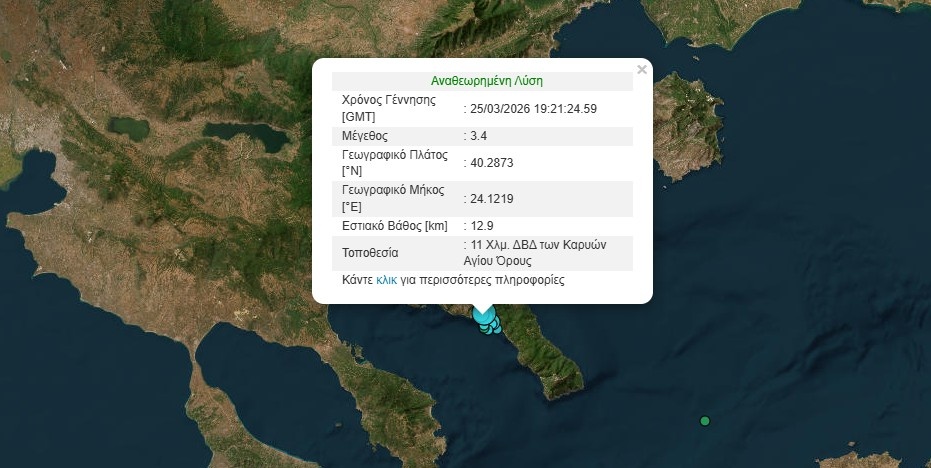Click the magnitude value 3.4
This screenshot has width=931, height=468.
[480, 135]
